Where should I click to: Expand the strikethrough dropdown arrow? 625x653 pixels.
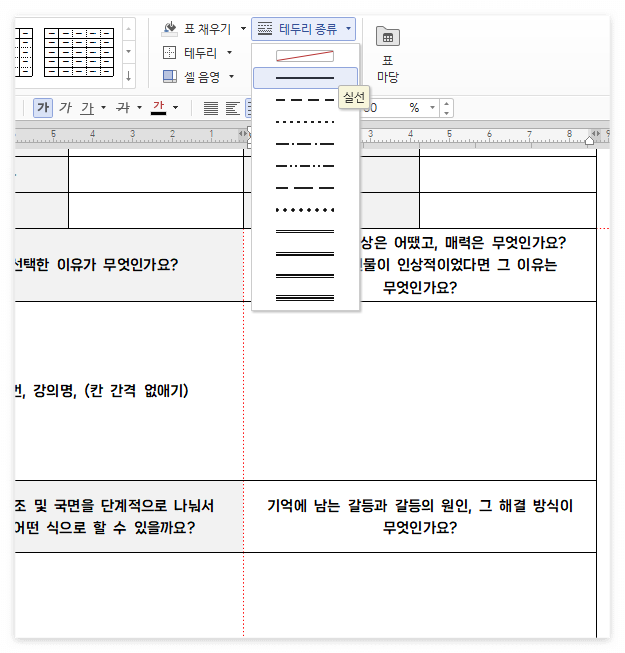(x=139, y=108)
